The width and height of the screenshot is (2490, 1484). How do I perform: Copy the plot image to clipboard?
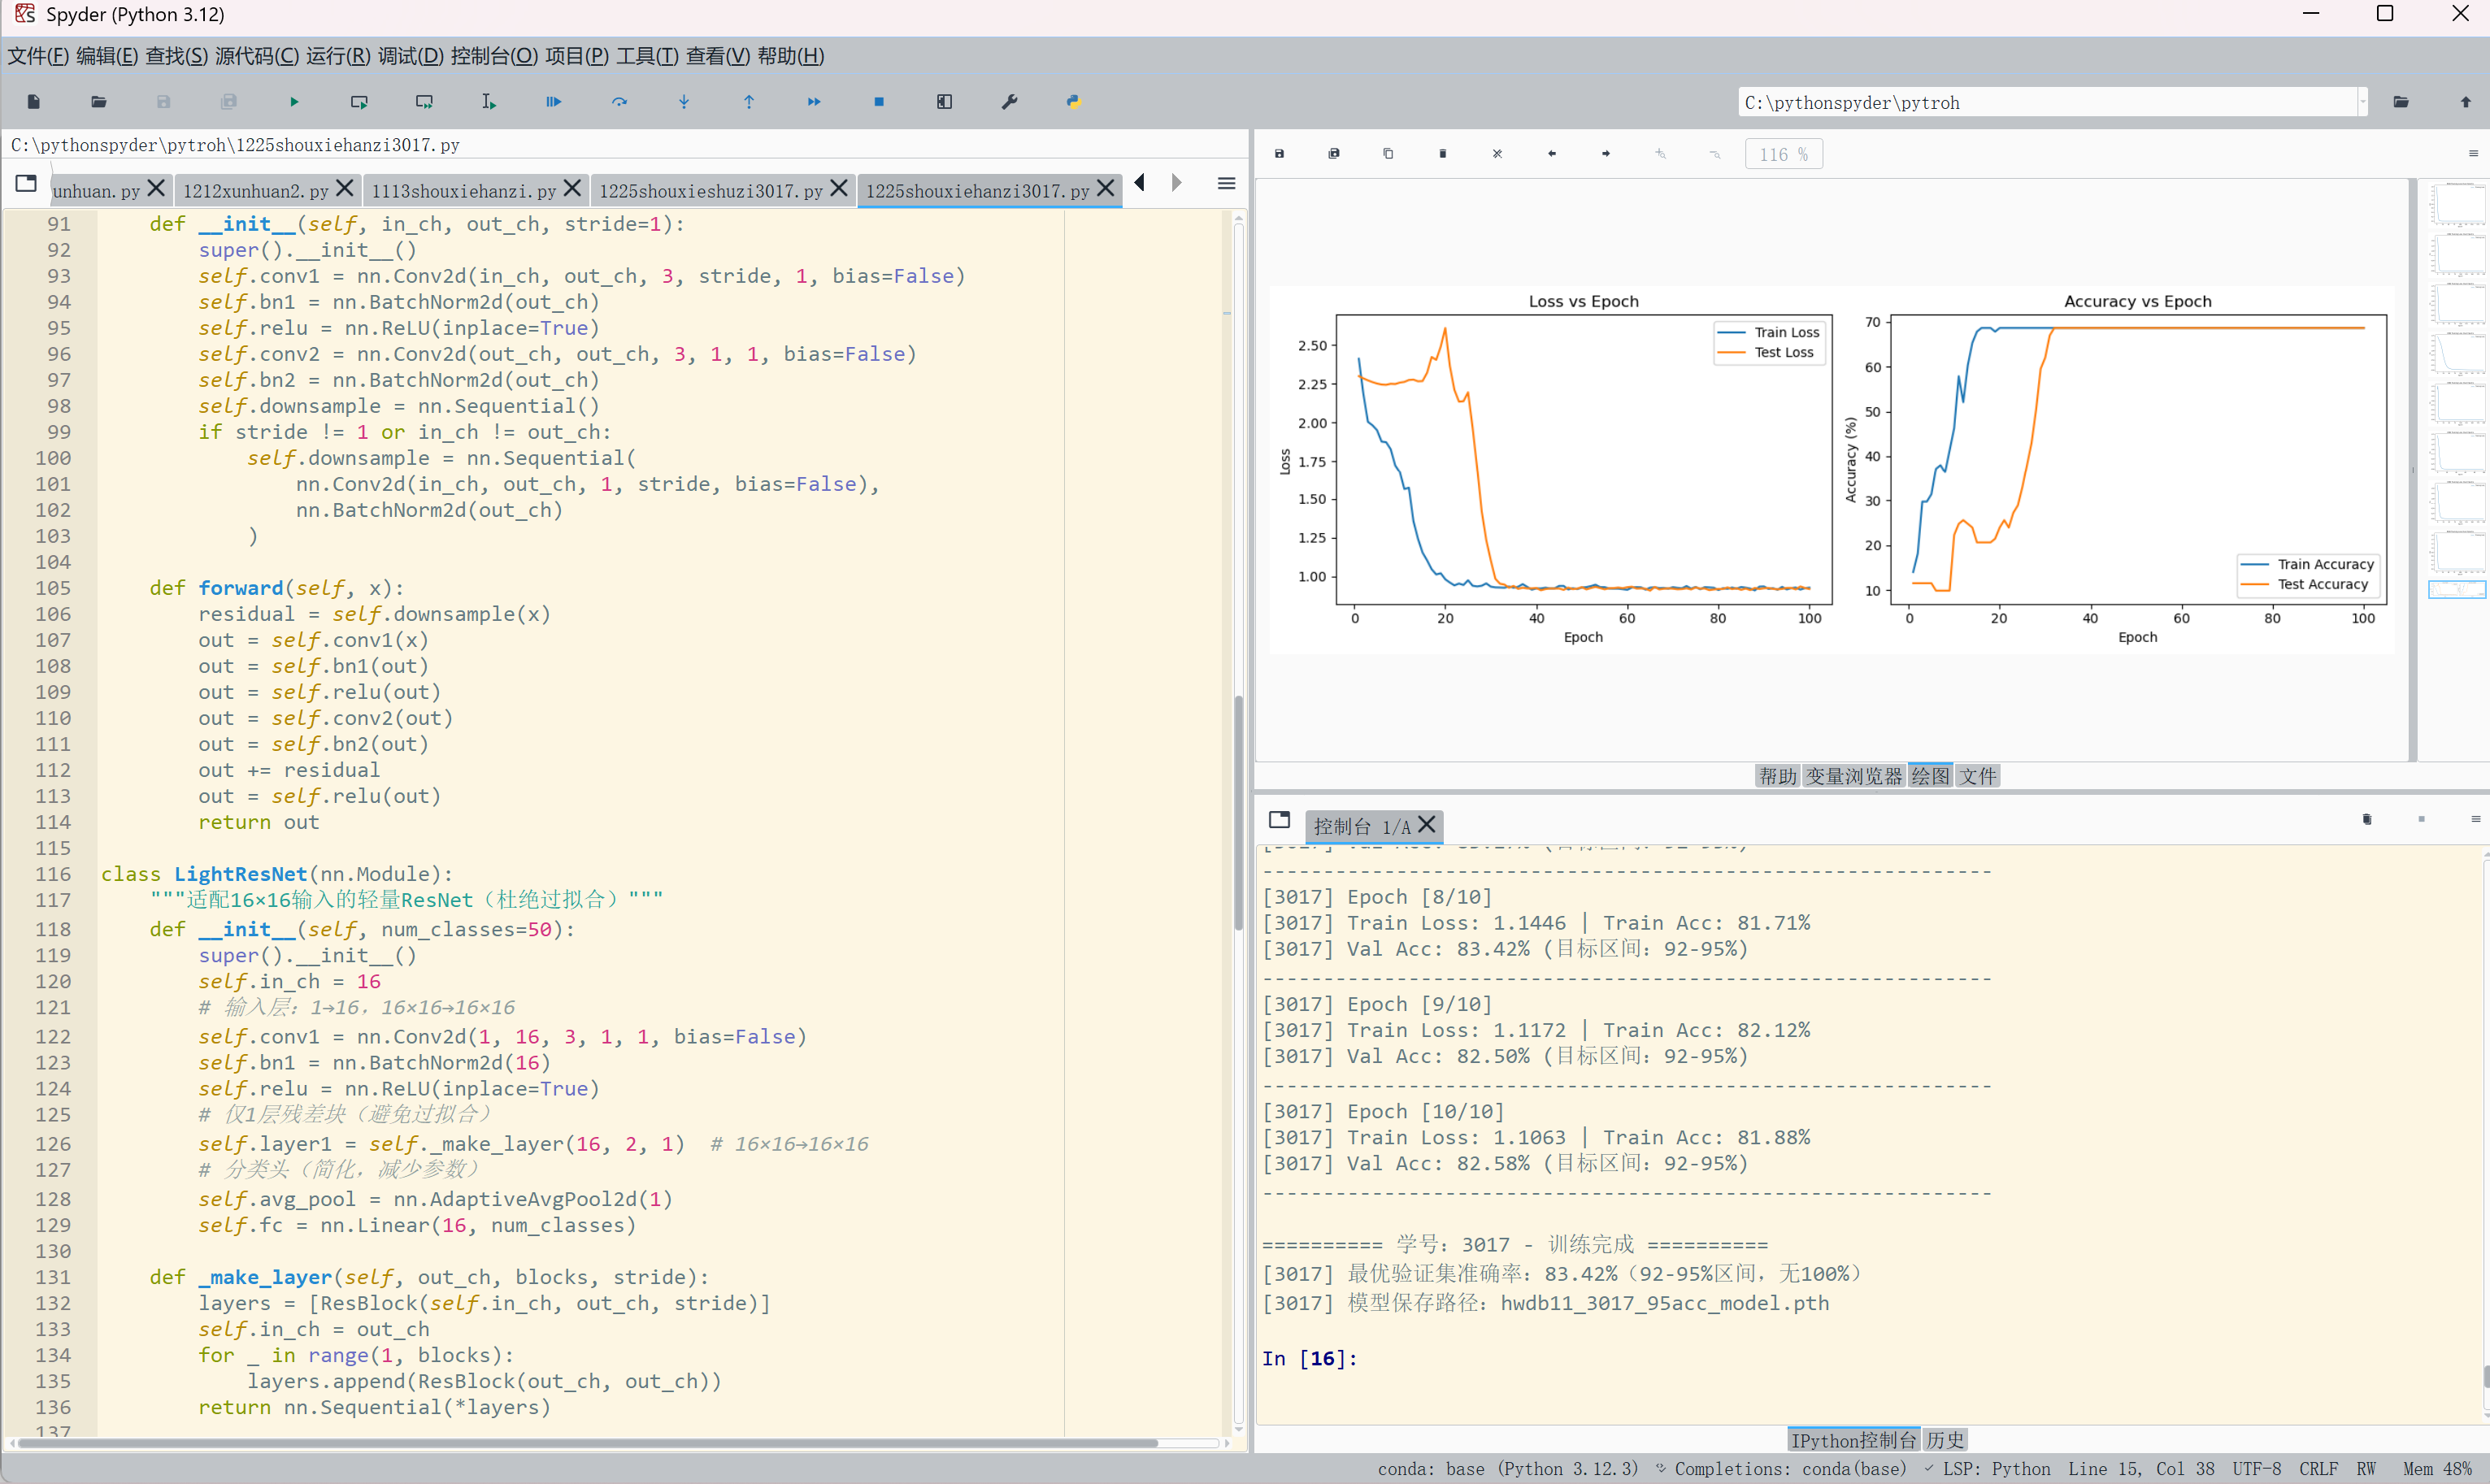click(x=1388, y=154)
